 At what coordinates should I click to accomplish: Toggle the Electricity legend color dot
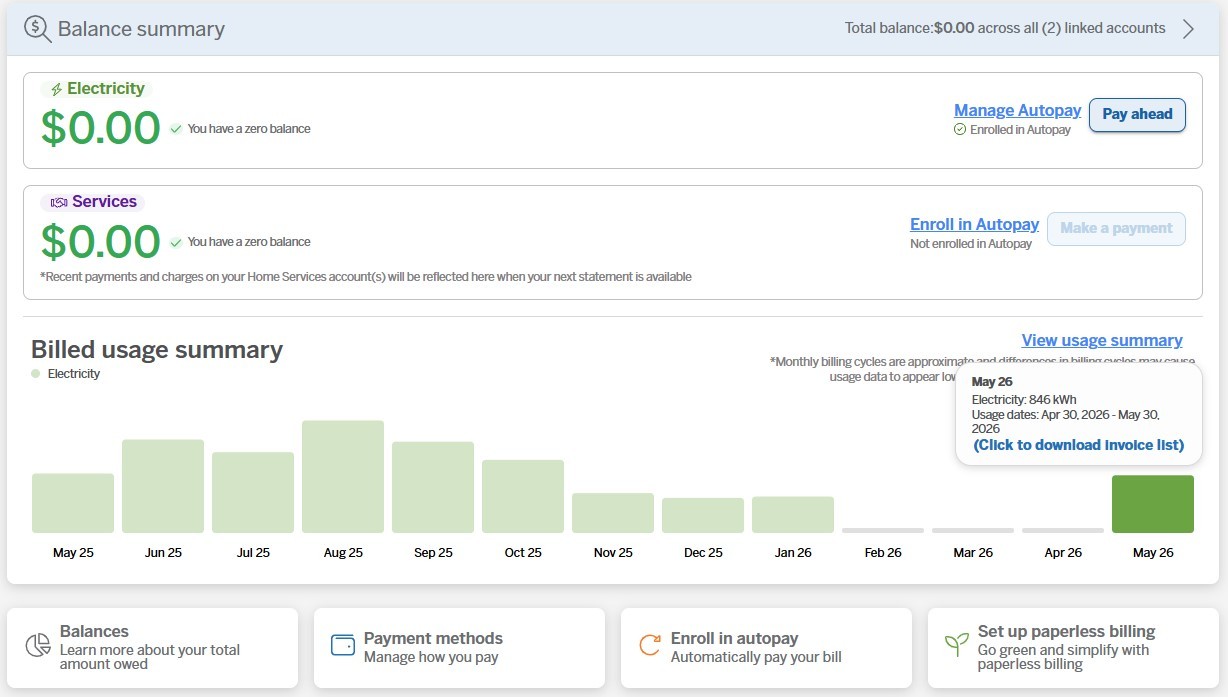36,374
